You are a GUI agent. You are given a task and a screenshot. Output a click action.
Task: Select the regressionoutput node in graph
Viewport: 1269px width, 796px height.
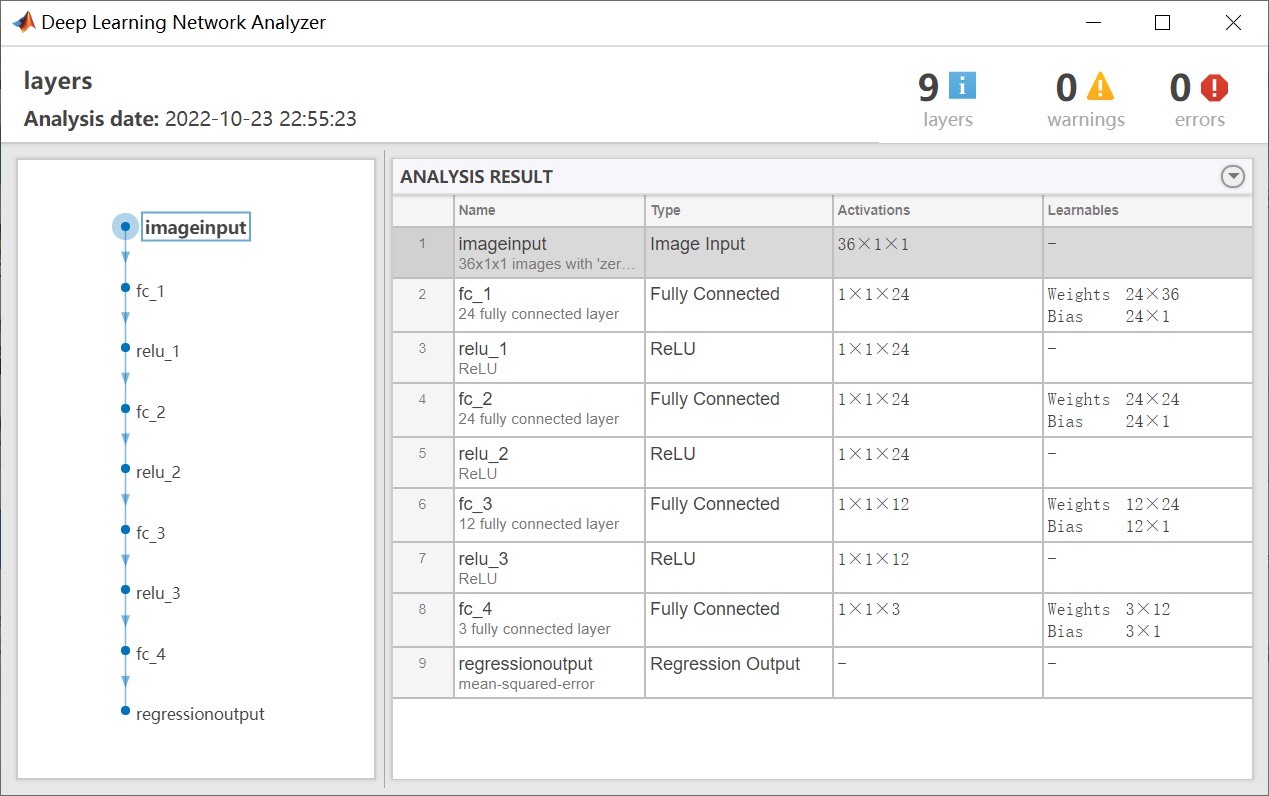(125, 711)
